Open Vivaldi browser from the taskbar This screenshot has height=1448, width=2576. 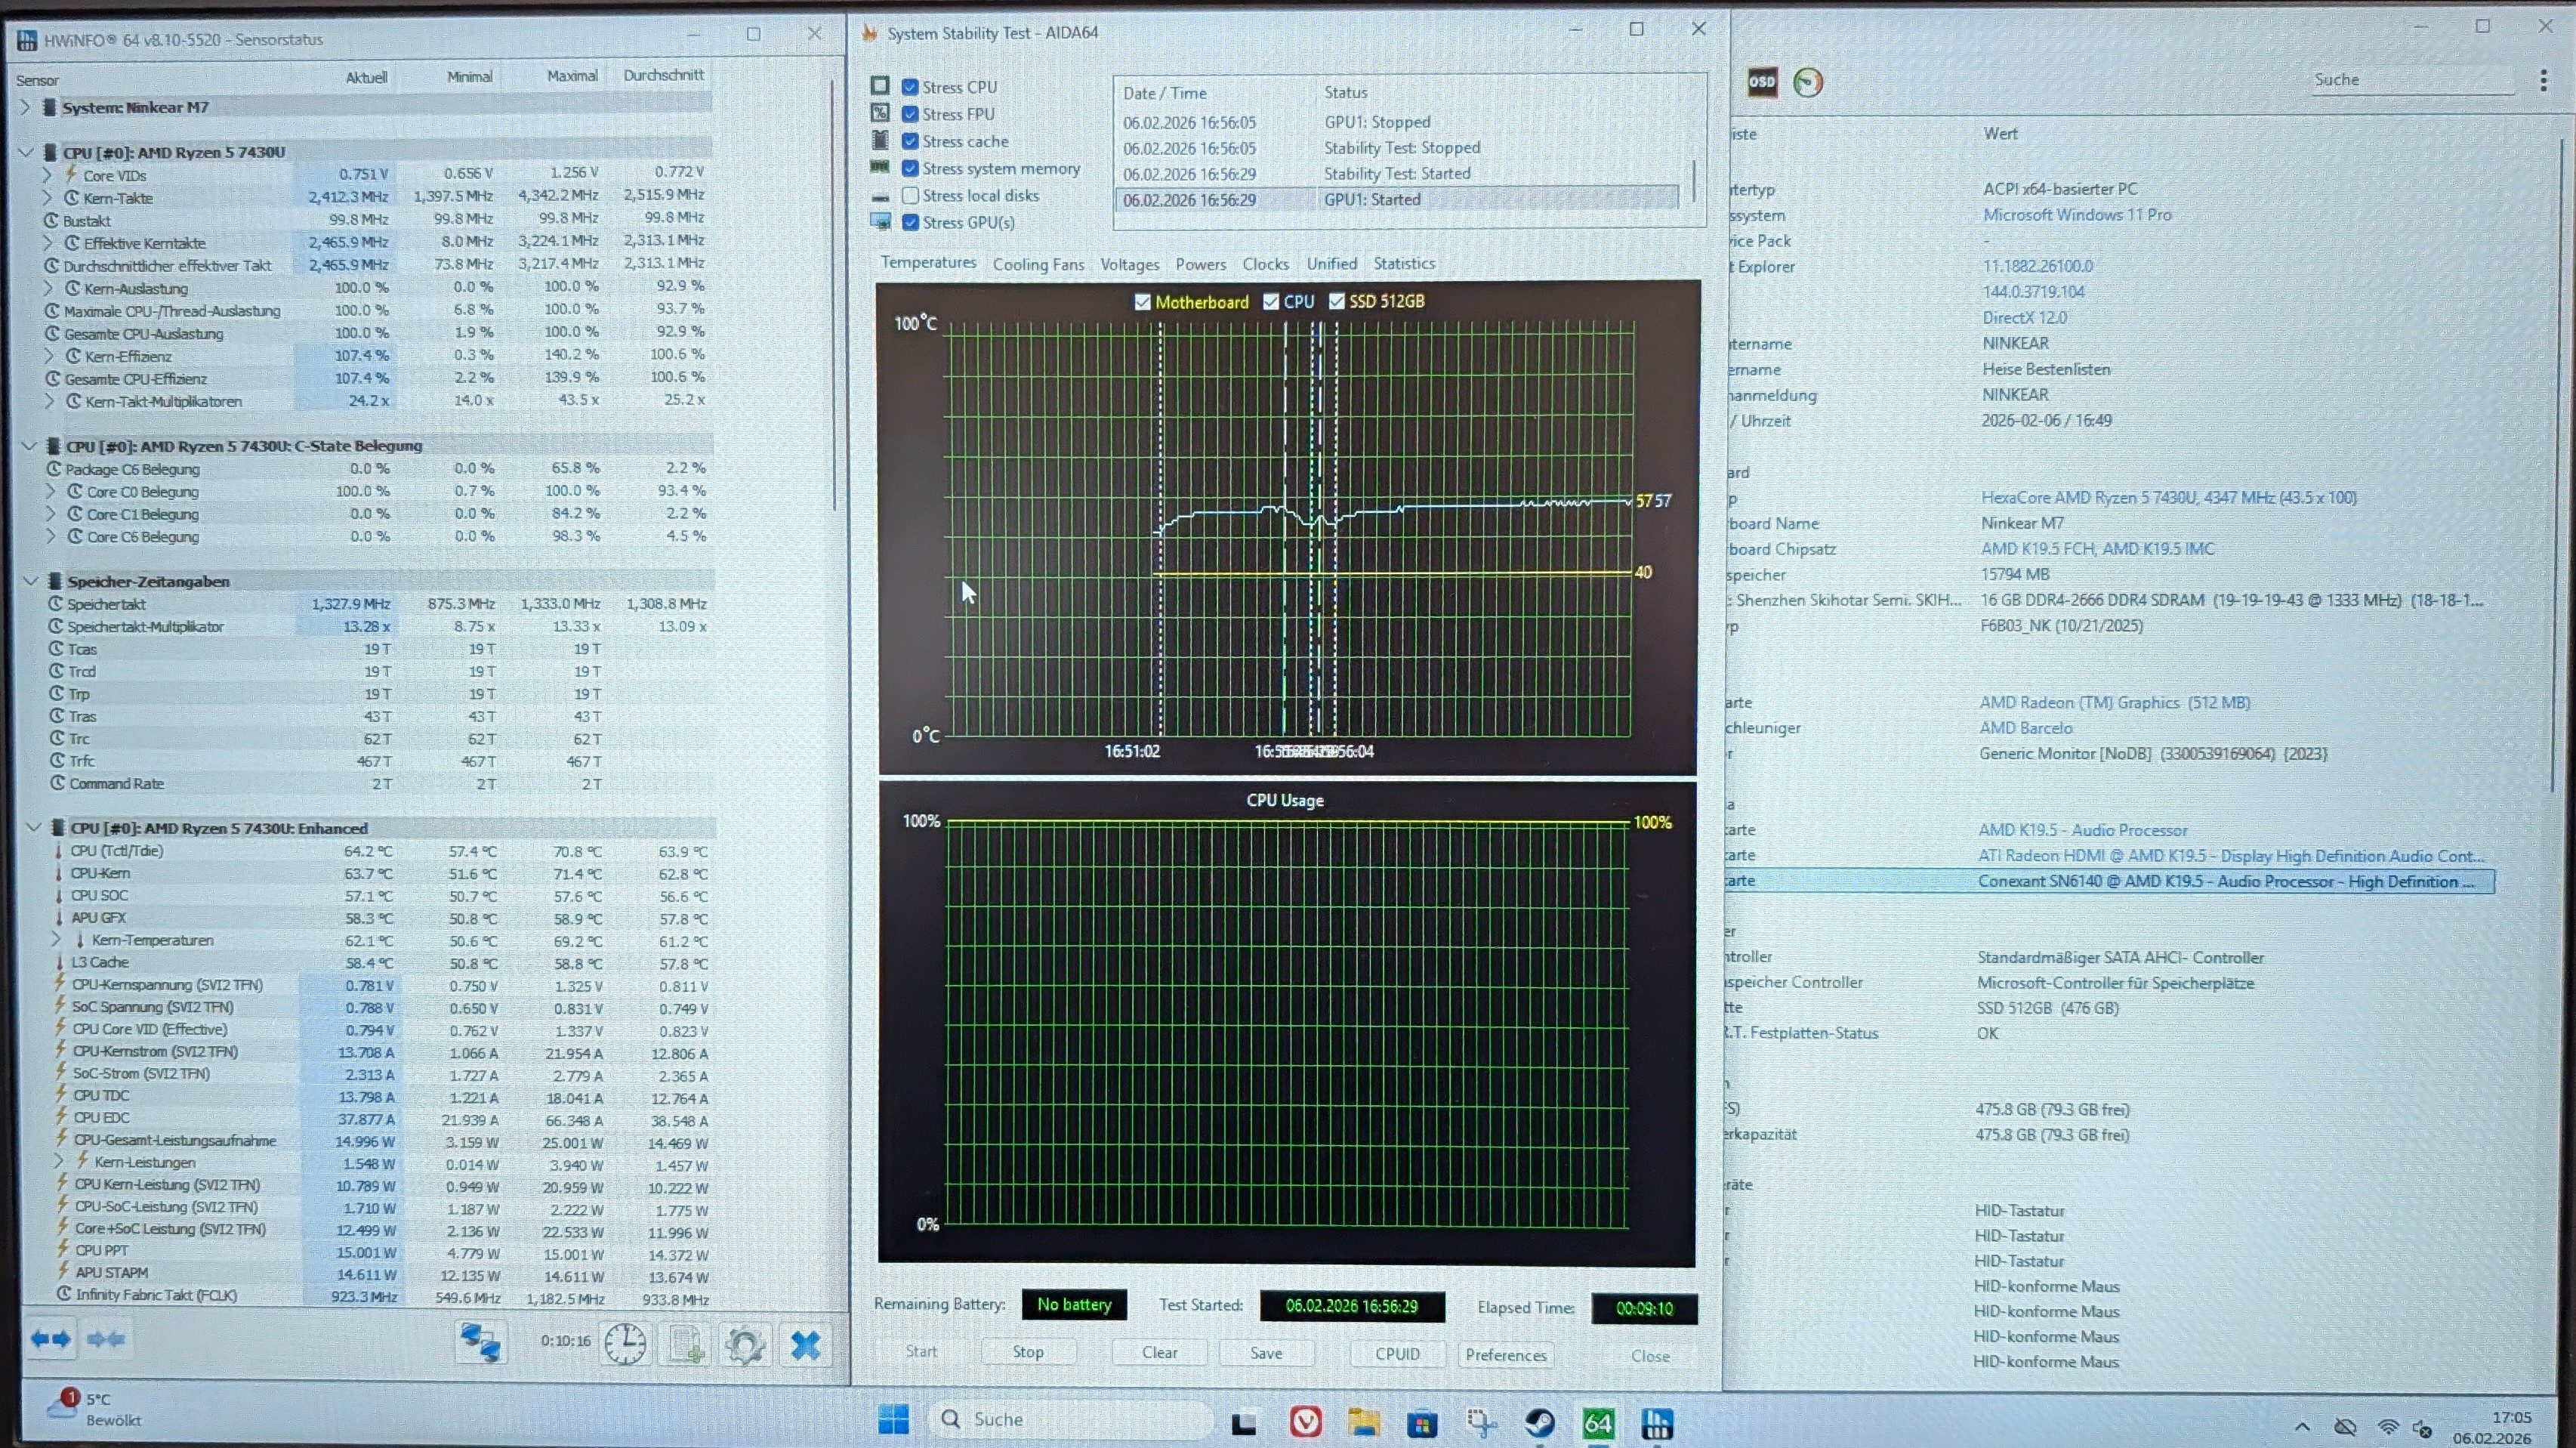(x=1305, y=1421)
